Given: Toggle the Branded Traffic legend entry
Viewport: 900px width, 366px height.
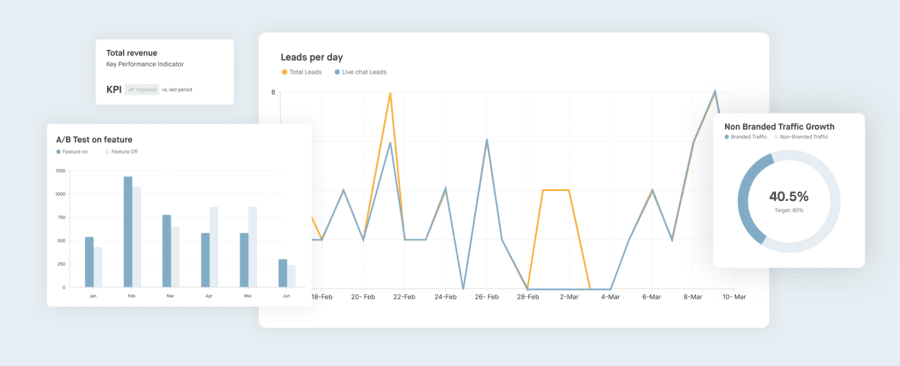Looking at the screenshot, I should 746,137.
